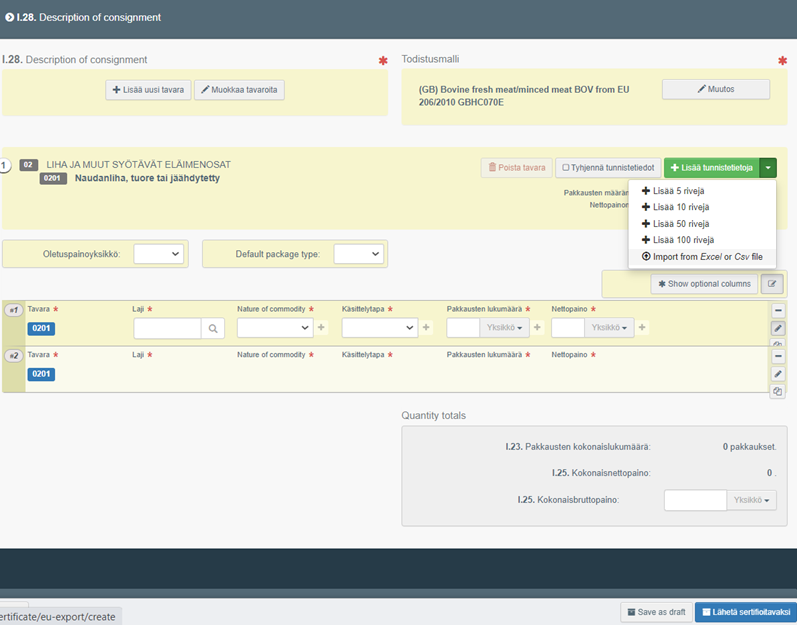Click the pencil edit icon for row #2
This screenshot has width=797, height=625.
tap(777, 373)
